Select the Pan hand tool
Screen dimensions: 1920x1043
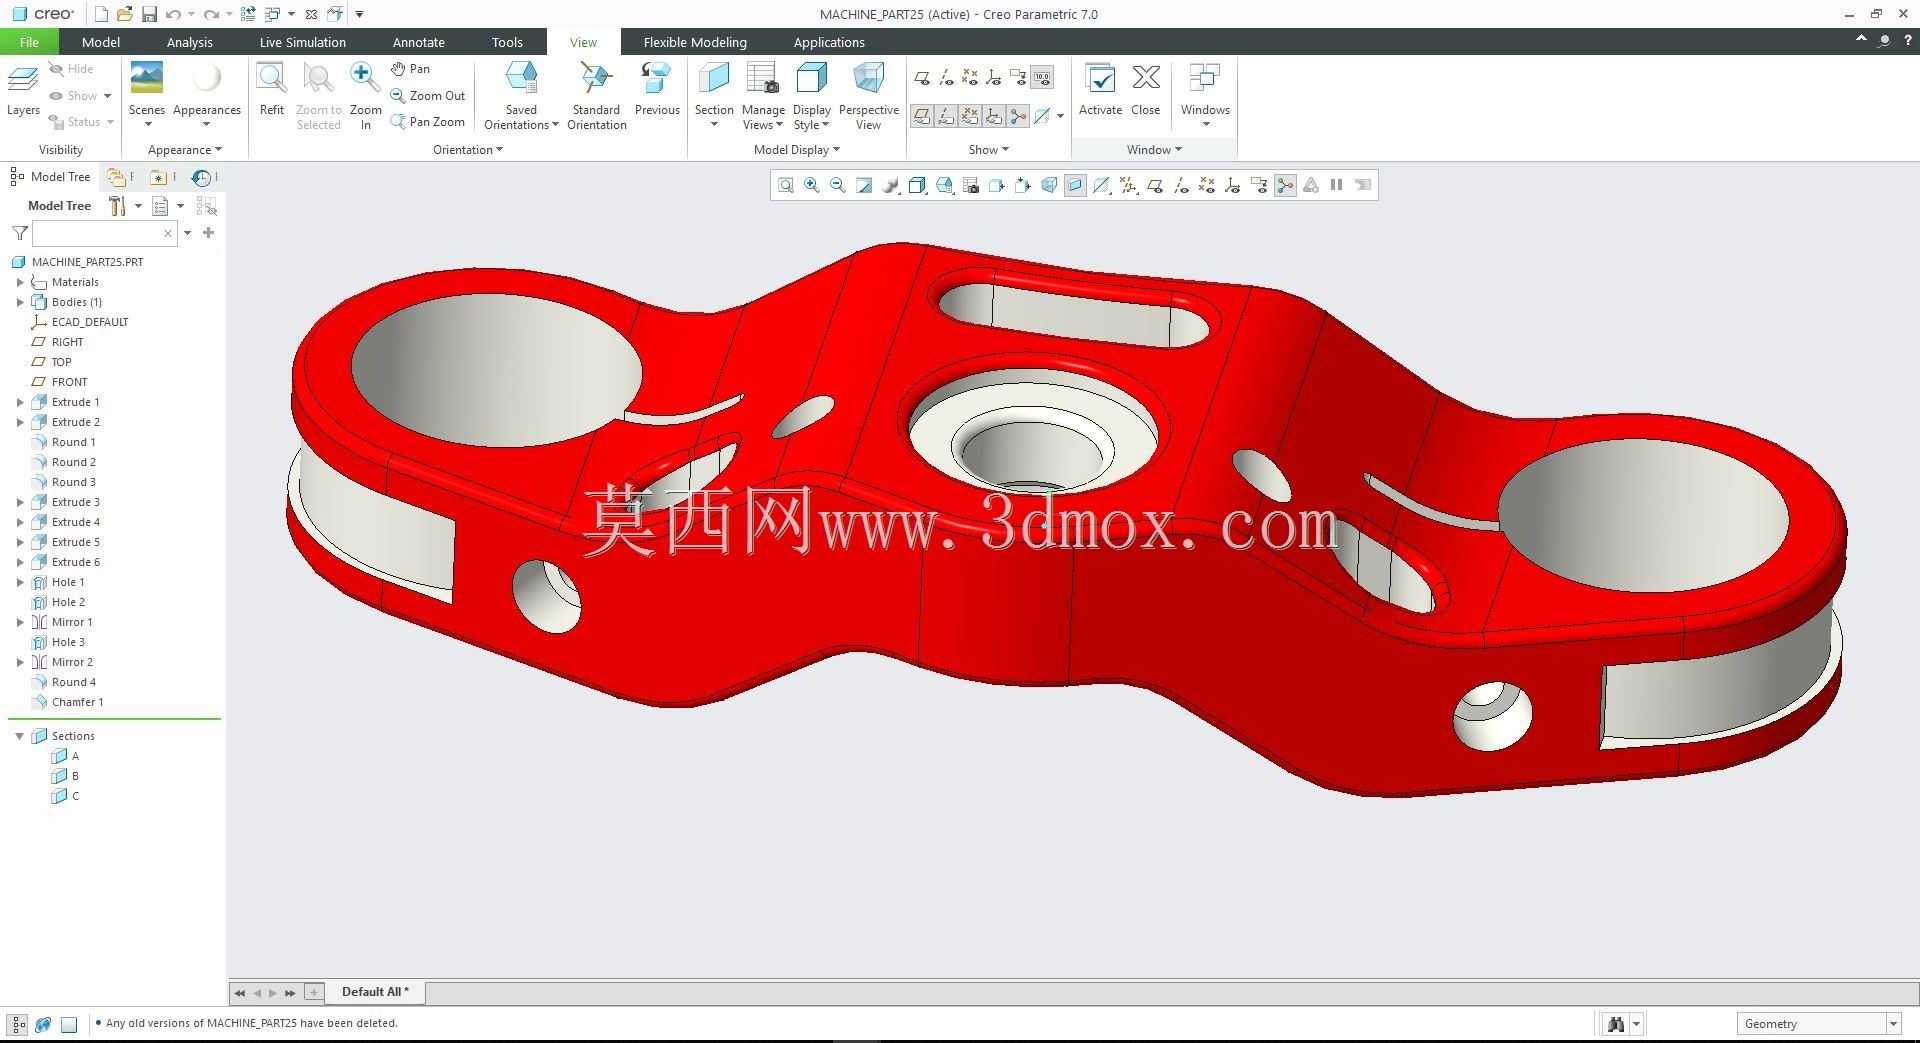point(411,69)
